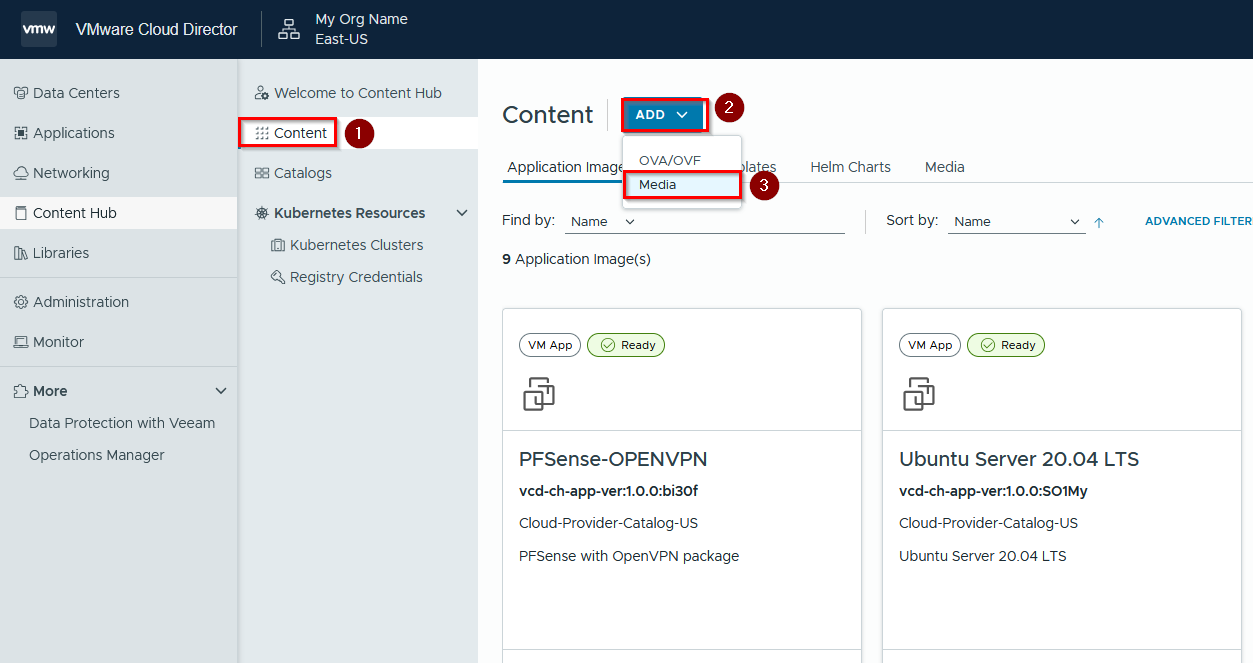1253x663 pixels.
Task: Click PFSense with OpenVPN package description
Action: (629, 556)
